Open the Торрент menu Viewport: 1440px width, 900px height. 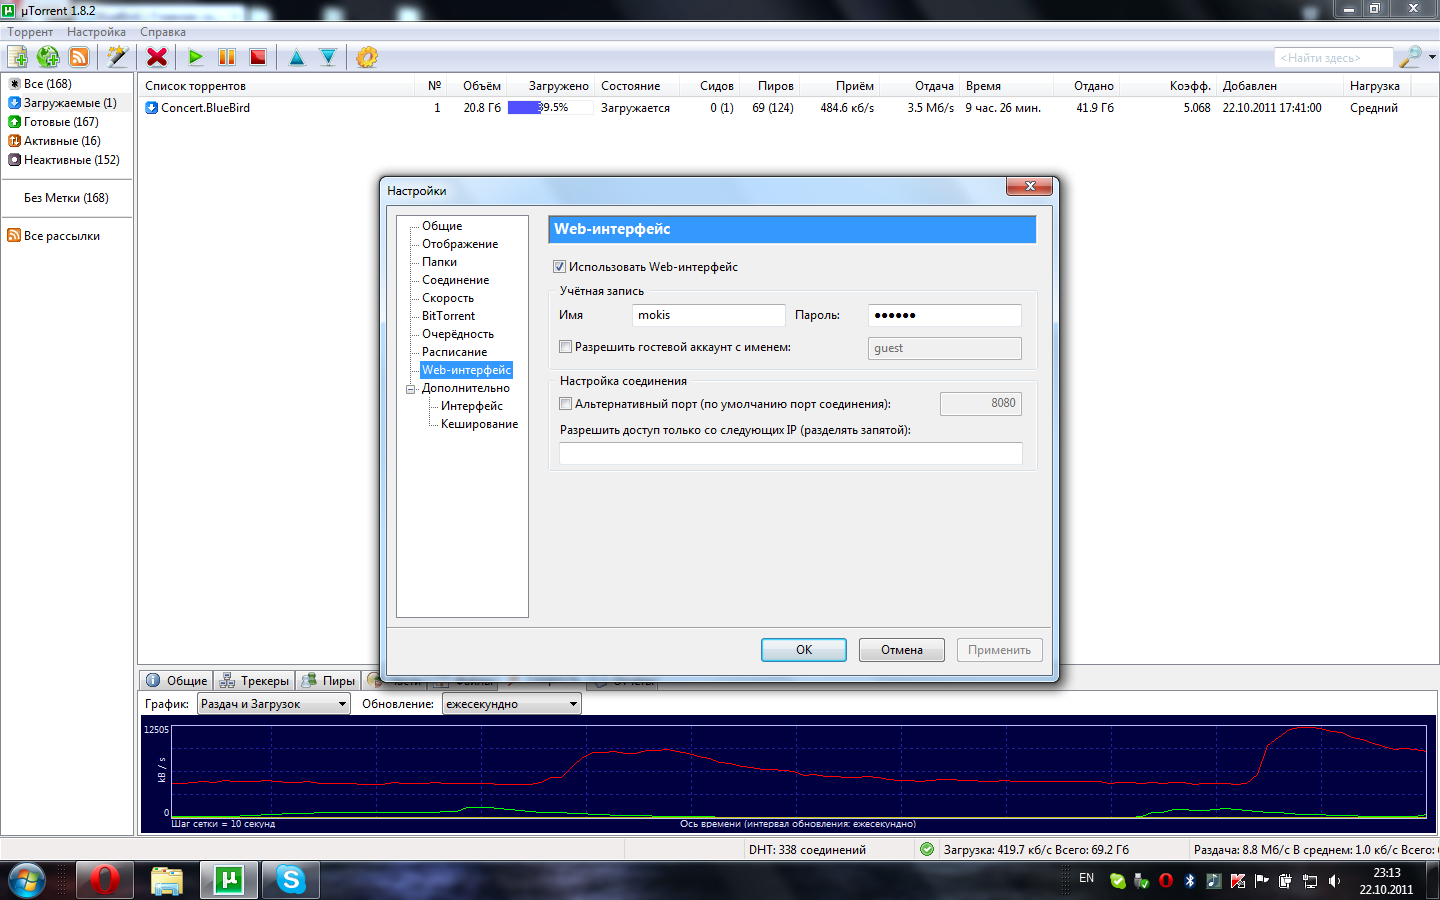pyautogui.click(x=30, y=32)
